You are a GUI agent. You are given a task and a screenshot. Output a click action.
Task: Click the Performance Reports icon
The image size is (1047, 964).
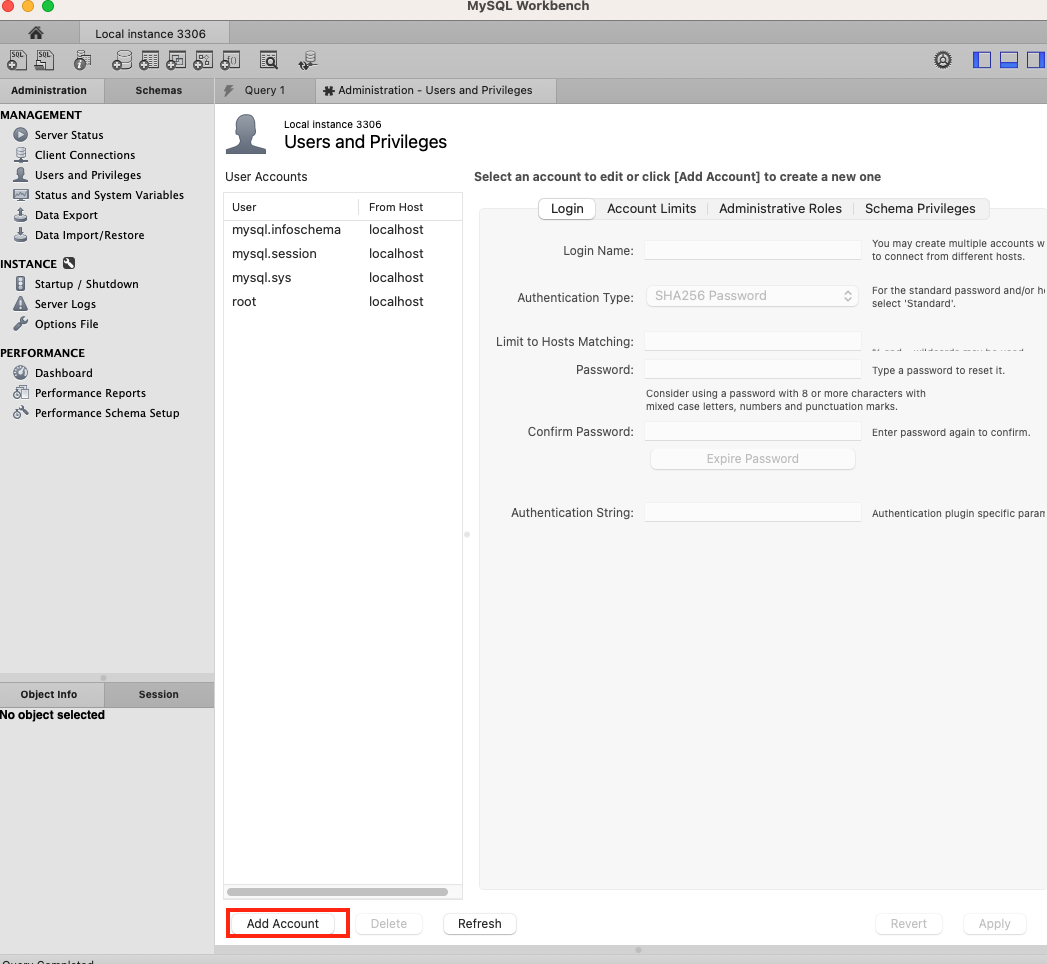(x=21, y=393)
